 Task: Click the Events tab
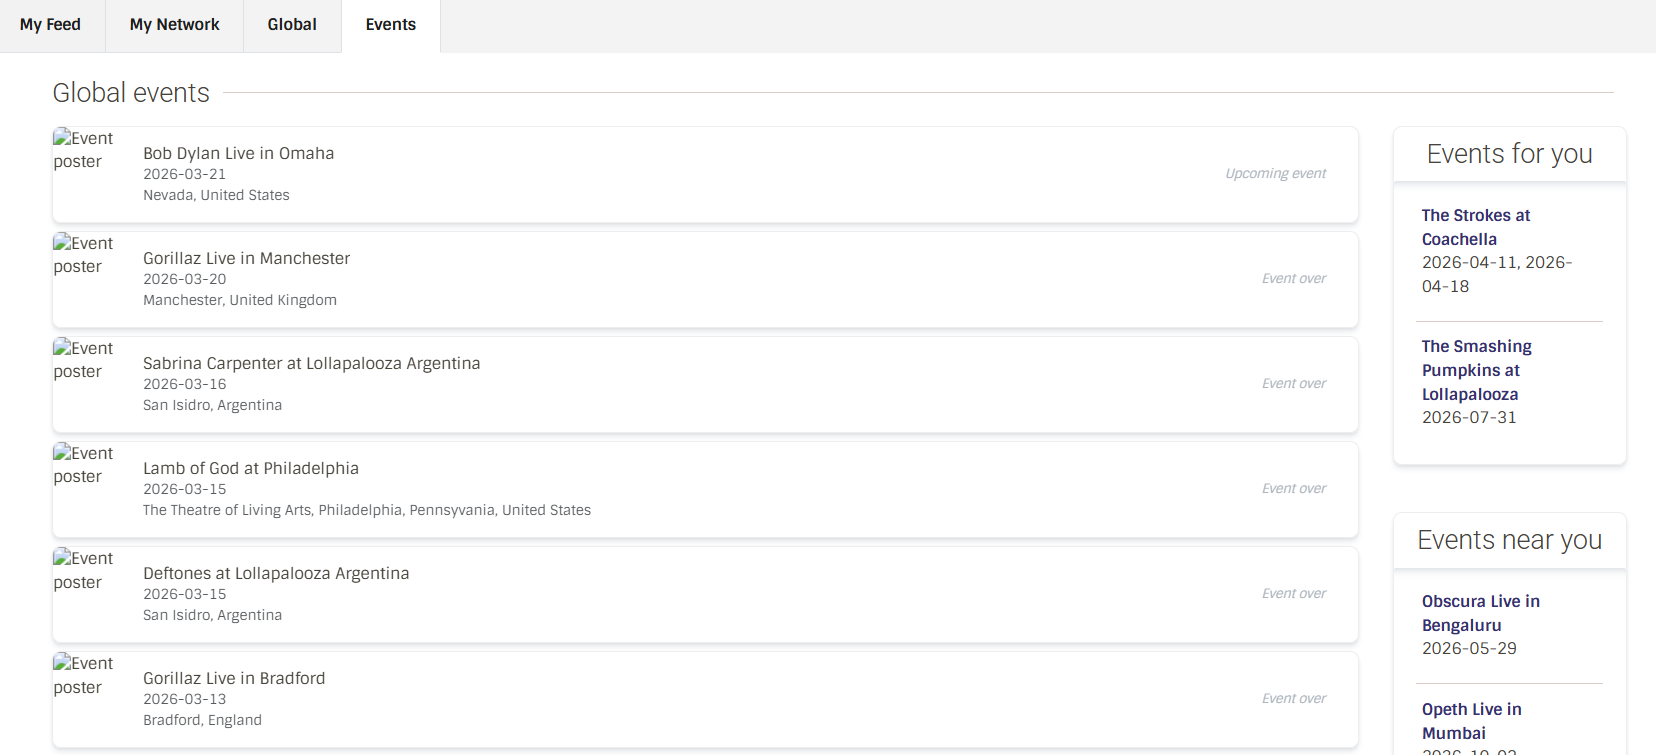(390, 25)
